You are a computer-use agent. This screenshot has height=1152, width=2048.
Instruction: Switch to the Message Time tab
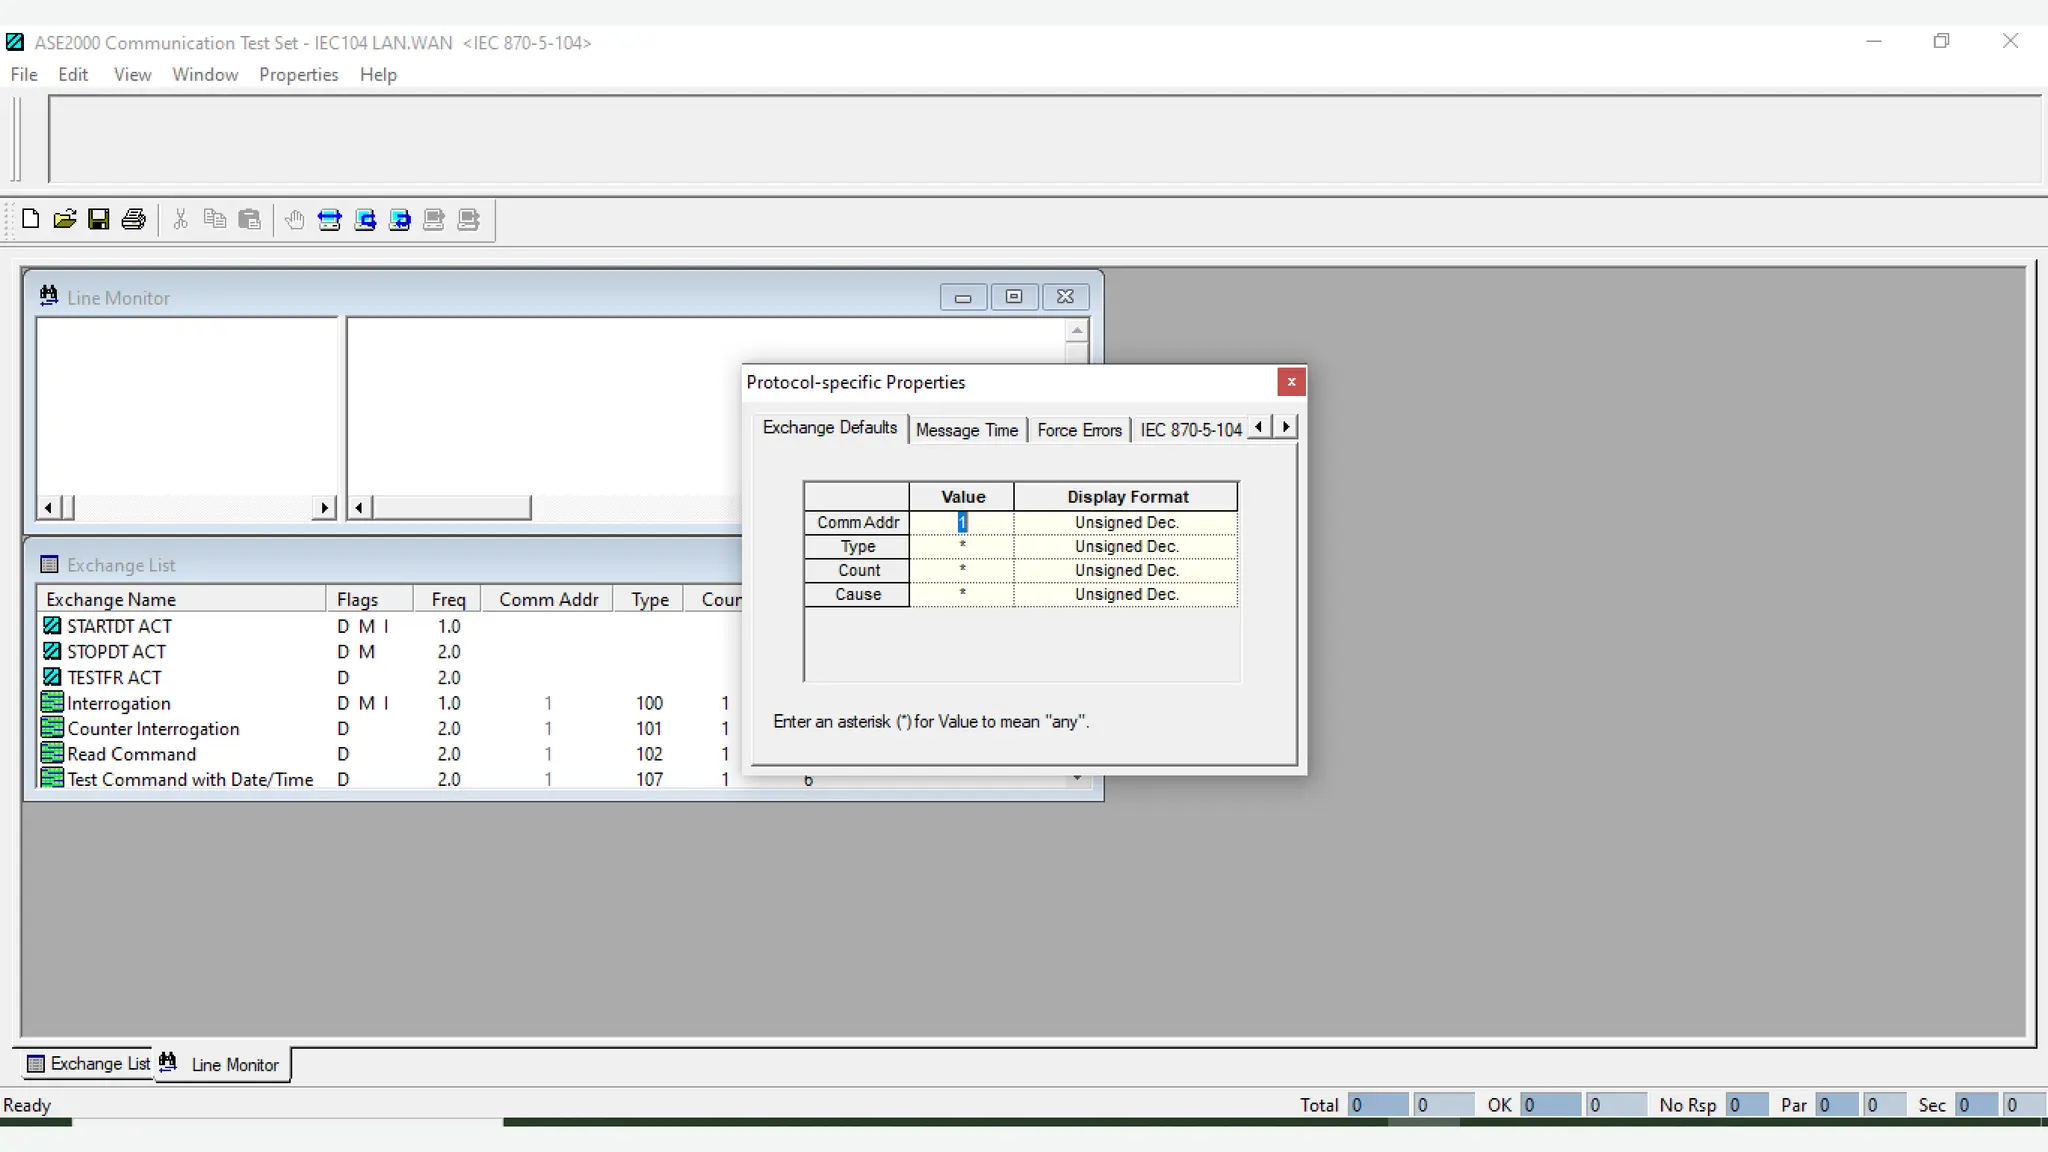pyautogui.click(x=966, y=430)
